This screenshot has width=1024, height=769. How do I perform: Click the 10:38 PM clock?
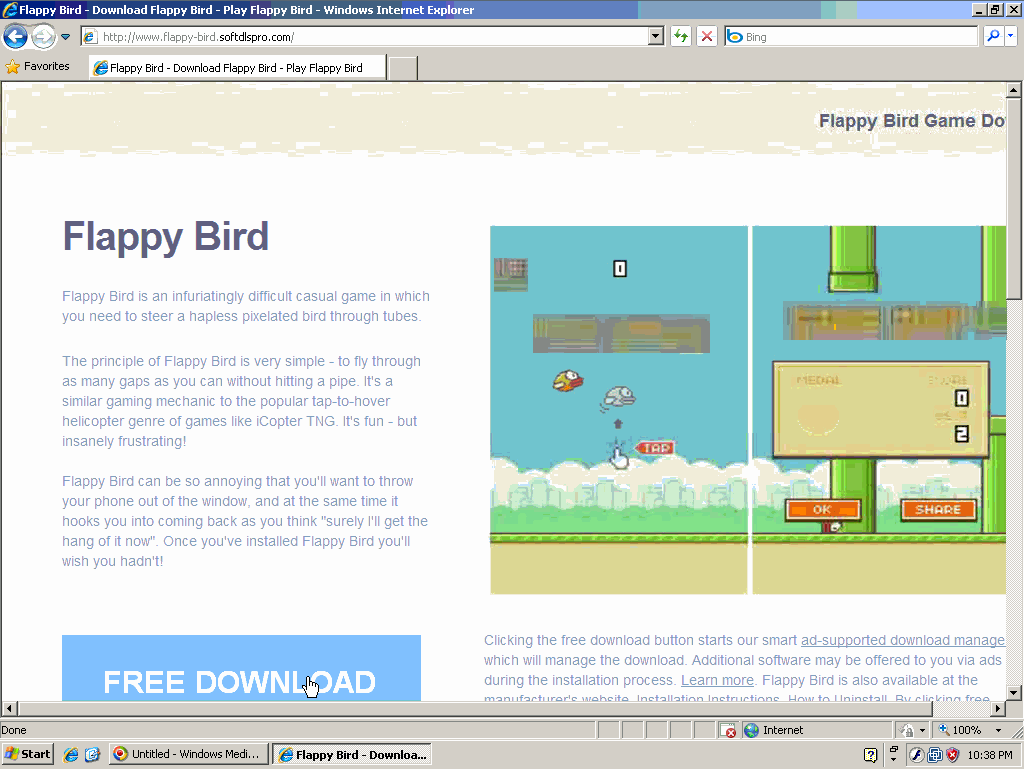coord(989,755)
